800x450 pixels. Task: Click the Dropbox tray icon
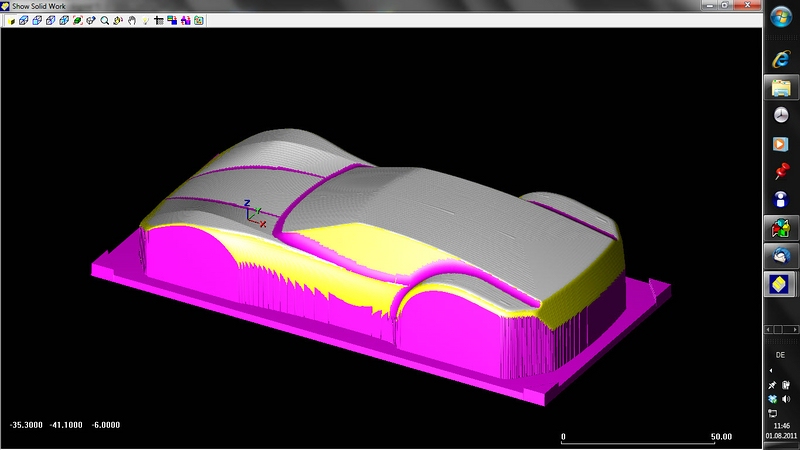772,399
